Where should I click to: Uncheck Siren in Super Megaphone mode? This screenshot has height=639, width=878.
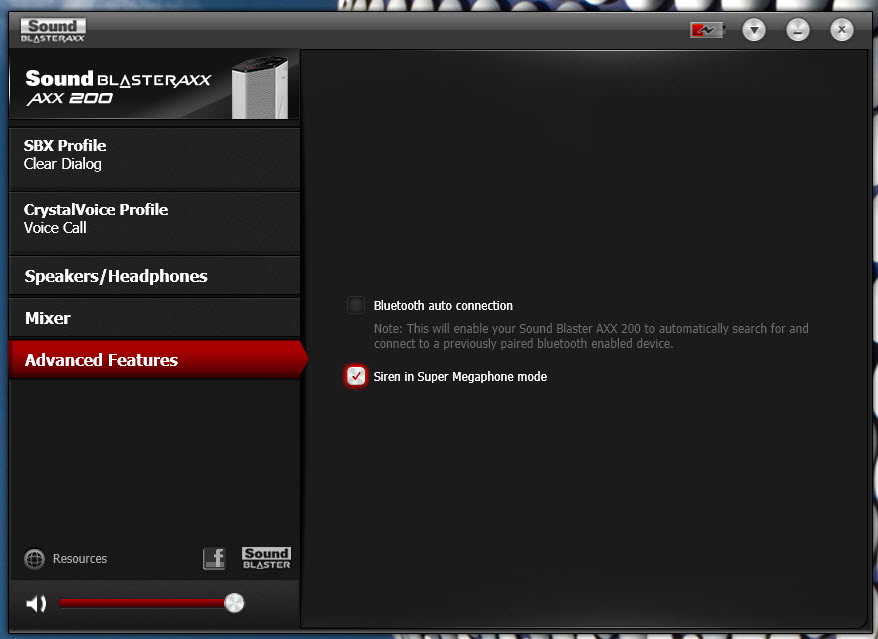click(356, 376)
